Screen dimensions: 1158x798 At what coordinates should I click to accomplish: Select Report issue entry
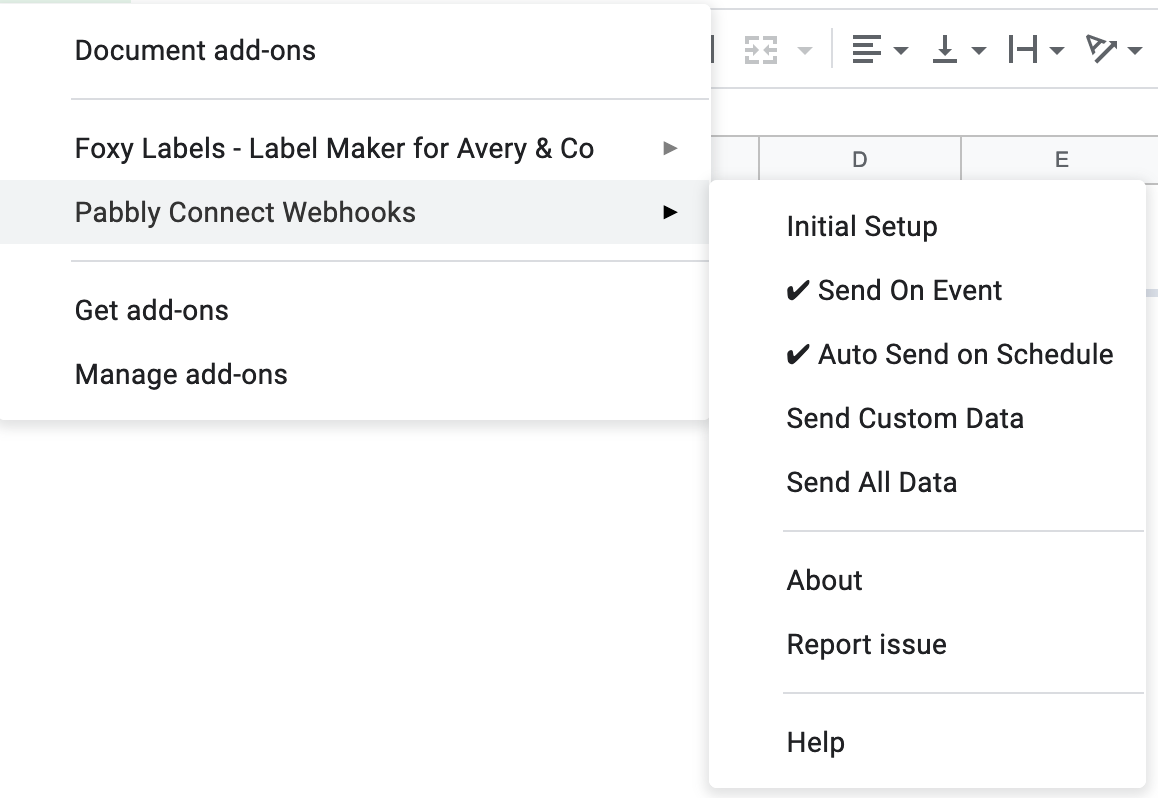(927, 645)
